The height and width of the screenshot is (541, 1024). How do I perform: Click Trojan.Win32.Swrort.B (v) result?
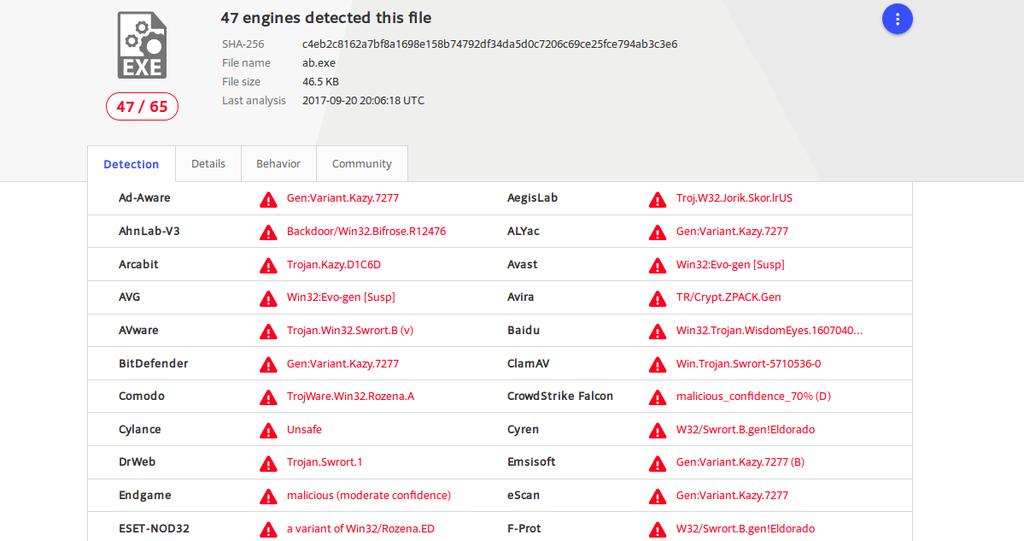(350, 331)
